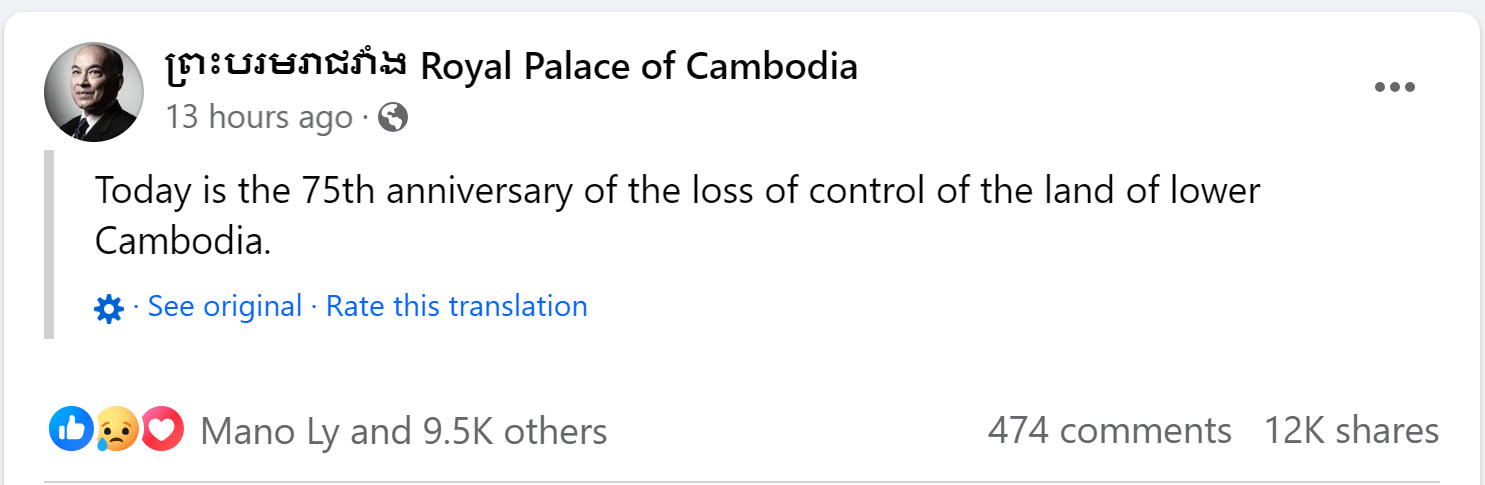
Task: Click "See original" to show untranslated post
Action: [x=224, y=306]
